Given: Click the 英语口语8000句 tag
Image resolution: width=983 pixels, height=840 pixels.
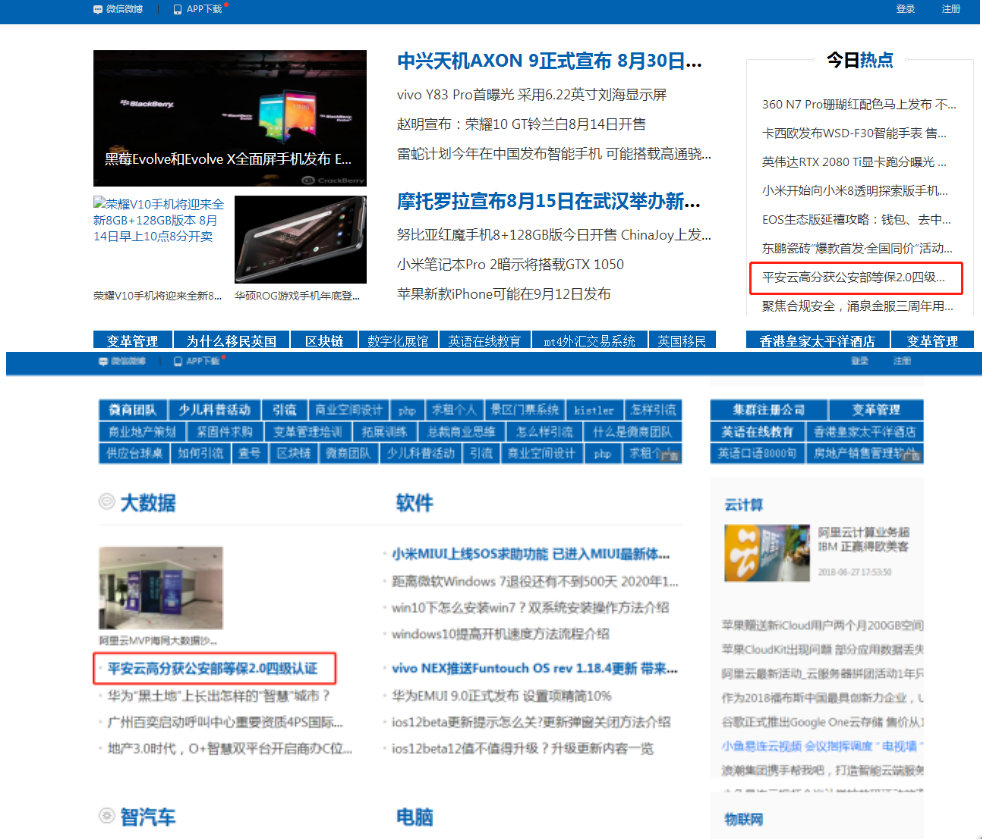Looking at the screenshot, I should 757,453.
